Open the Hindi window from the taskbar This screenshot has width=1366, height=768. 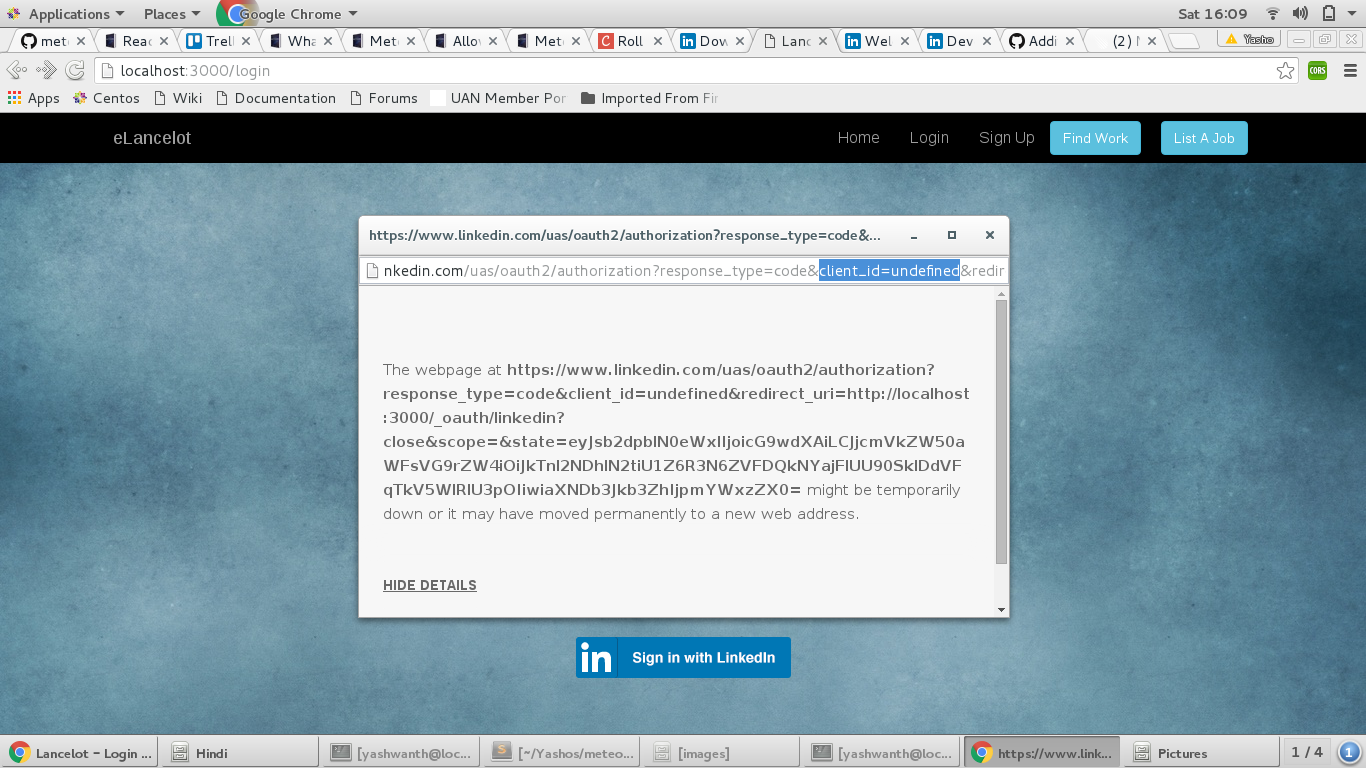(x=240, y=753)
